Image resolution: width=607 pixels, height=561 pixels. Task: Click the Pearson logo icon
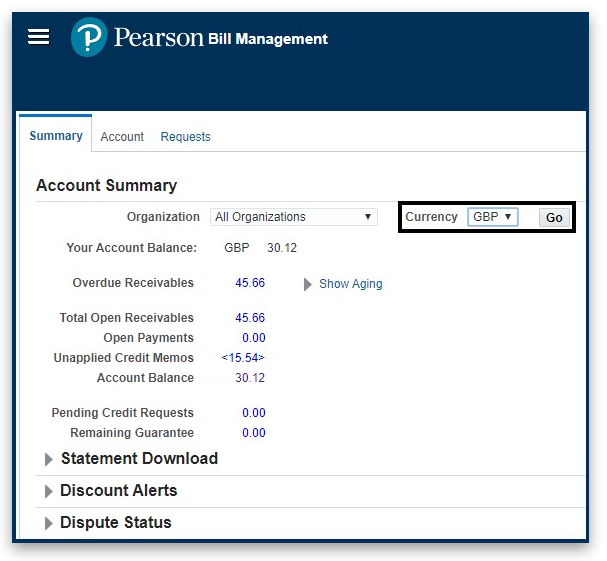pos(89,38)
